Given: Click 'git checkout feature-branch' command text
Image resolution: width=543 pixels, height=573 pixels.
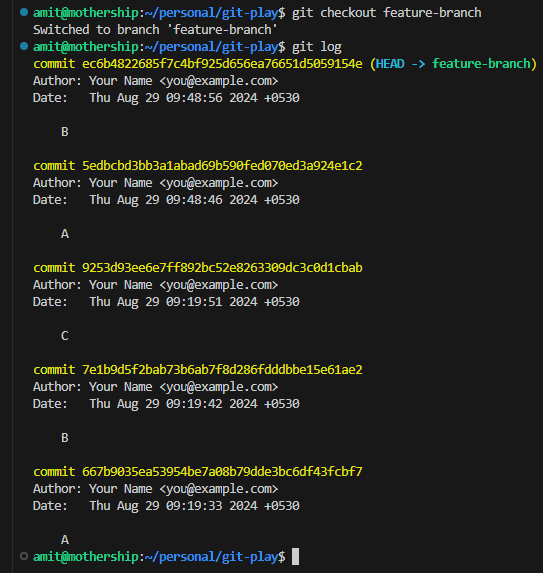Looking at the screenshot, I should [387, 13].
